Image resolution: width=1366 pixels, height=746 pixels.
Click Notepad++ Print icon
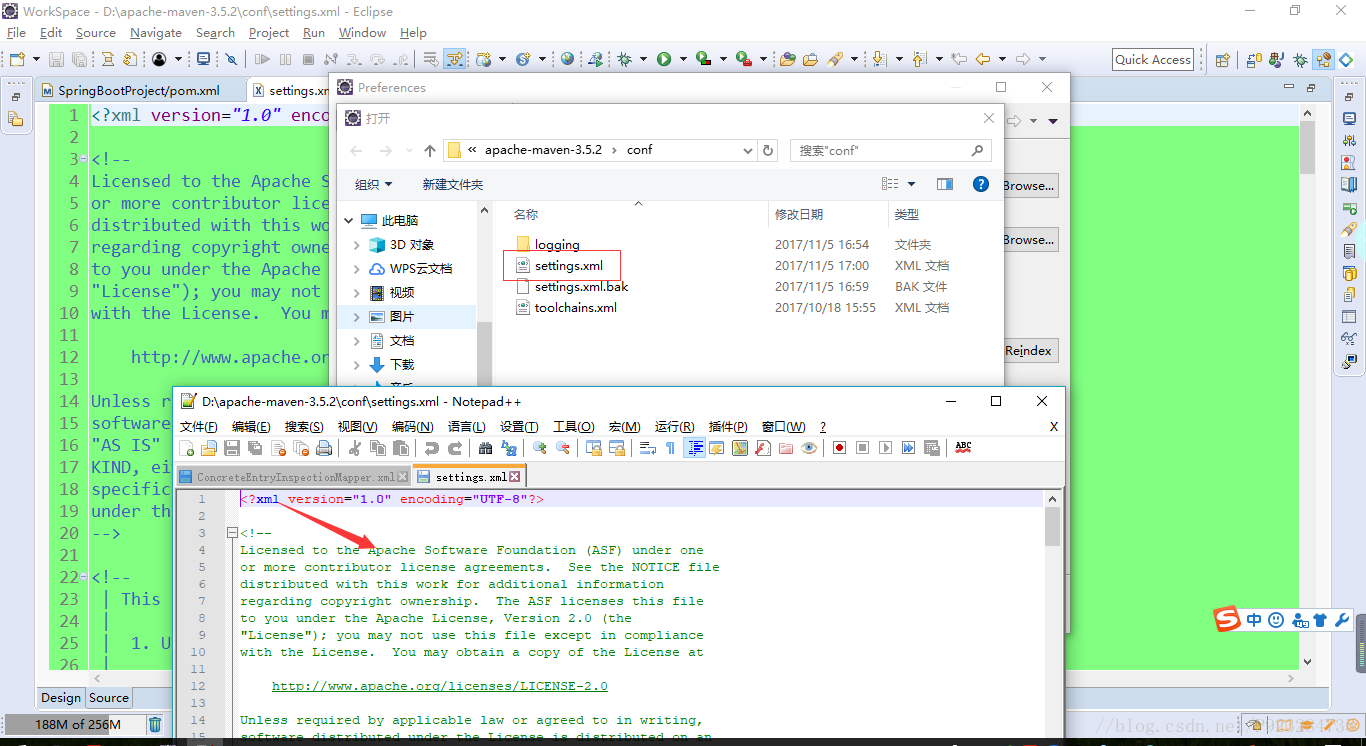pos(324,448)
